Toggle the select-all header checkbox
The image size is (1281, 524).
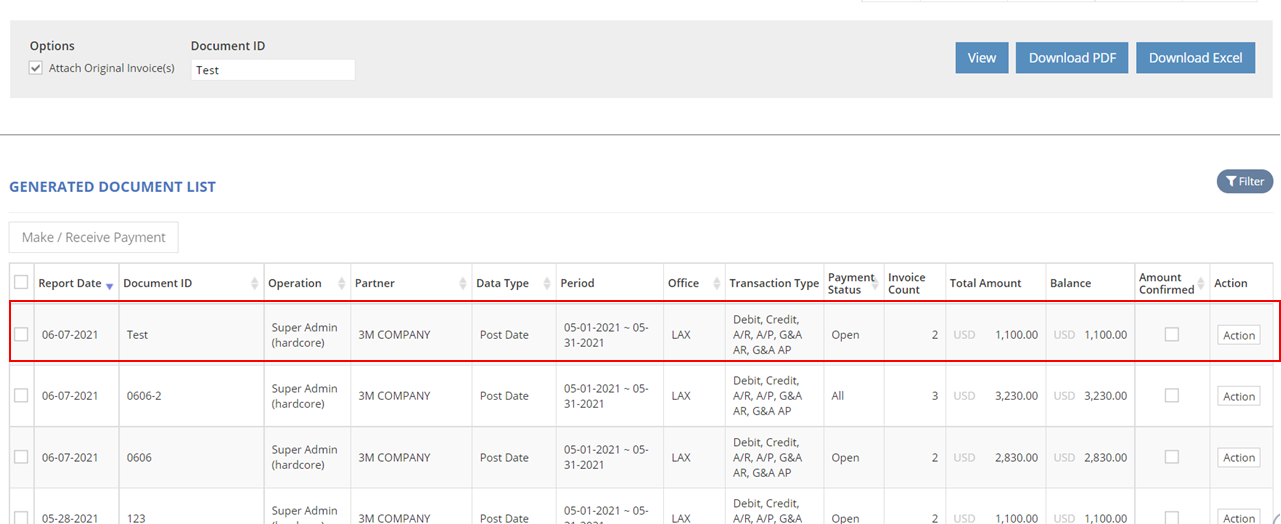point(21,283)
